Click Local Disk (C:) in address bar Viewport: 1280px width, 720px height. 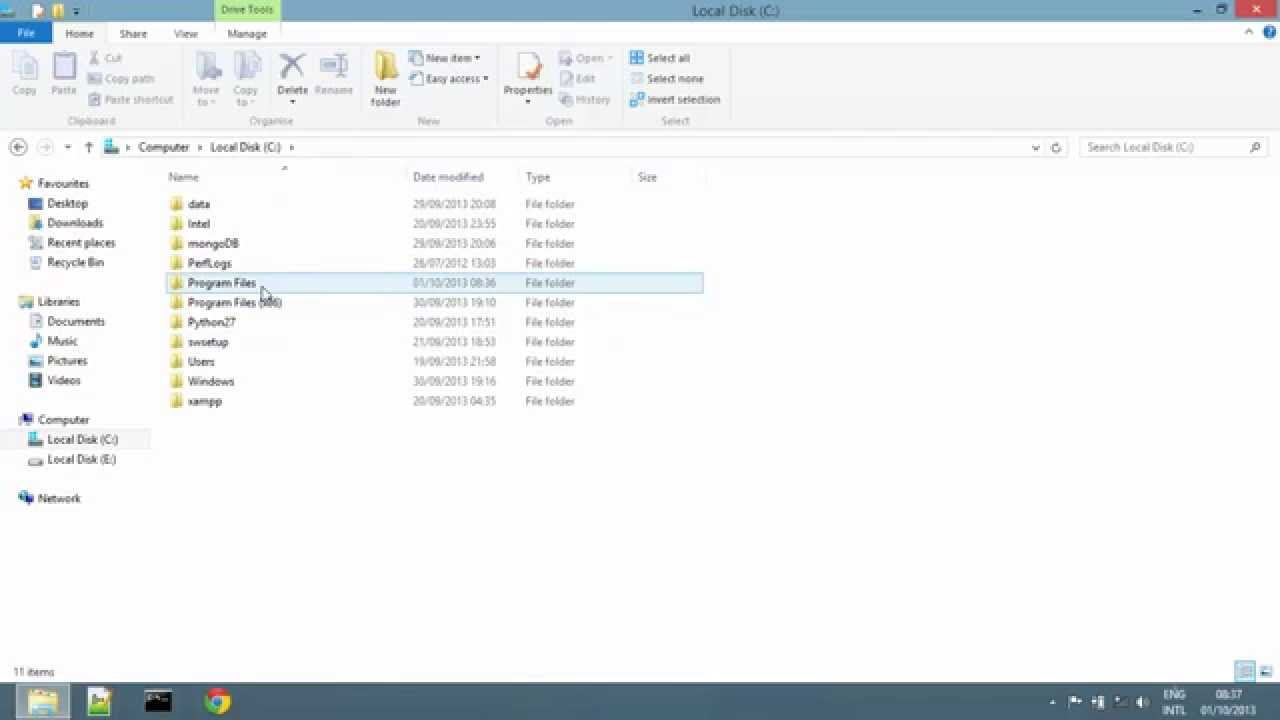[x=246, y=147]
